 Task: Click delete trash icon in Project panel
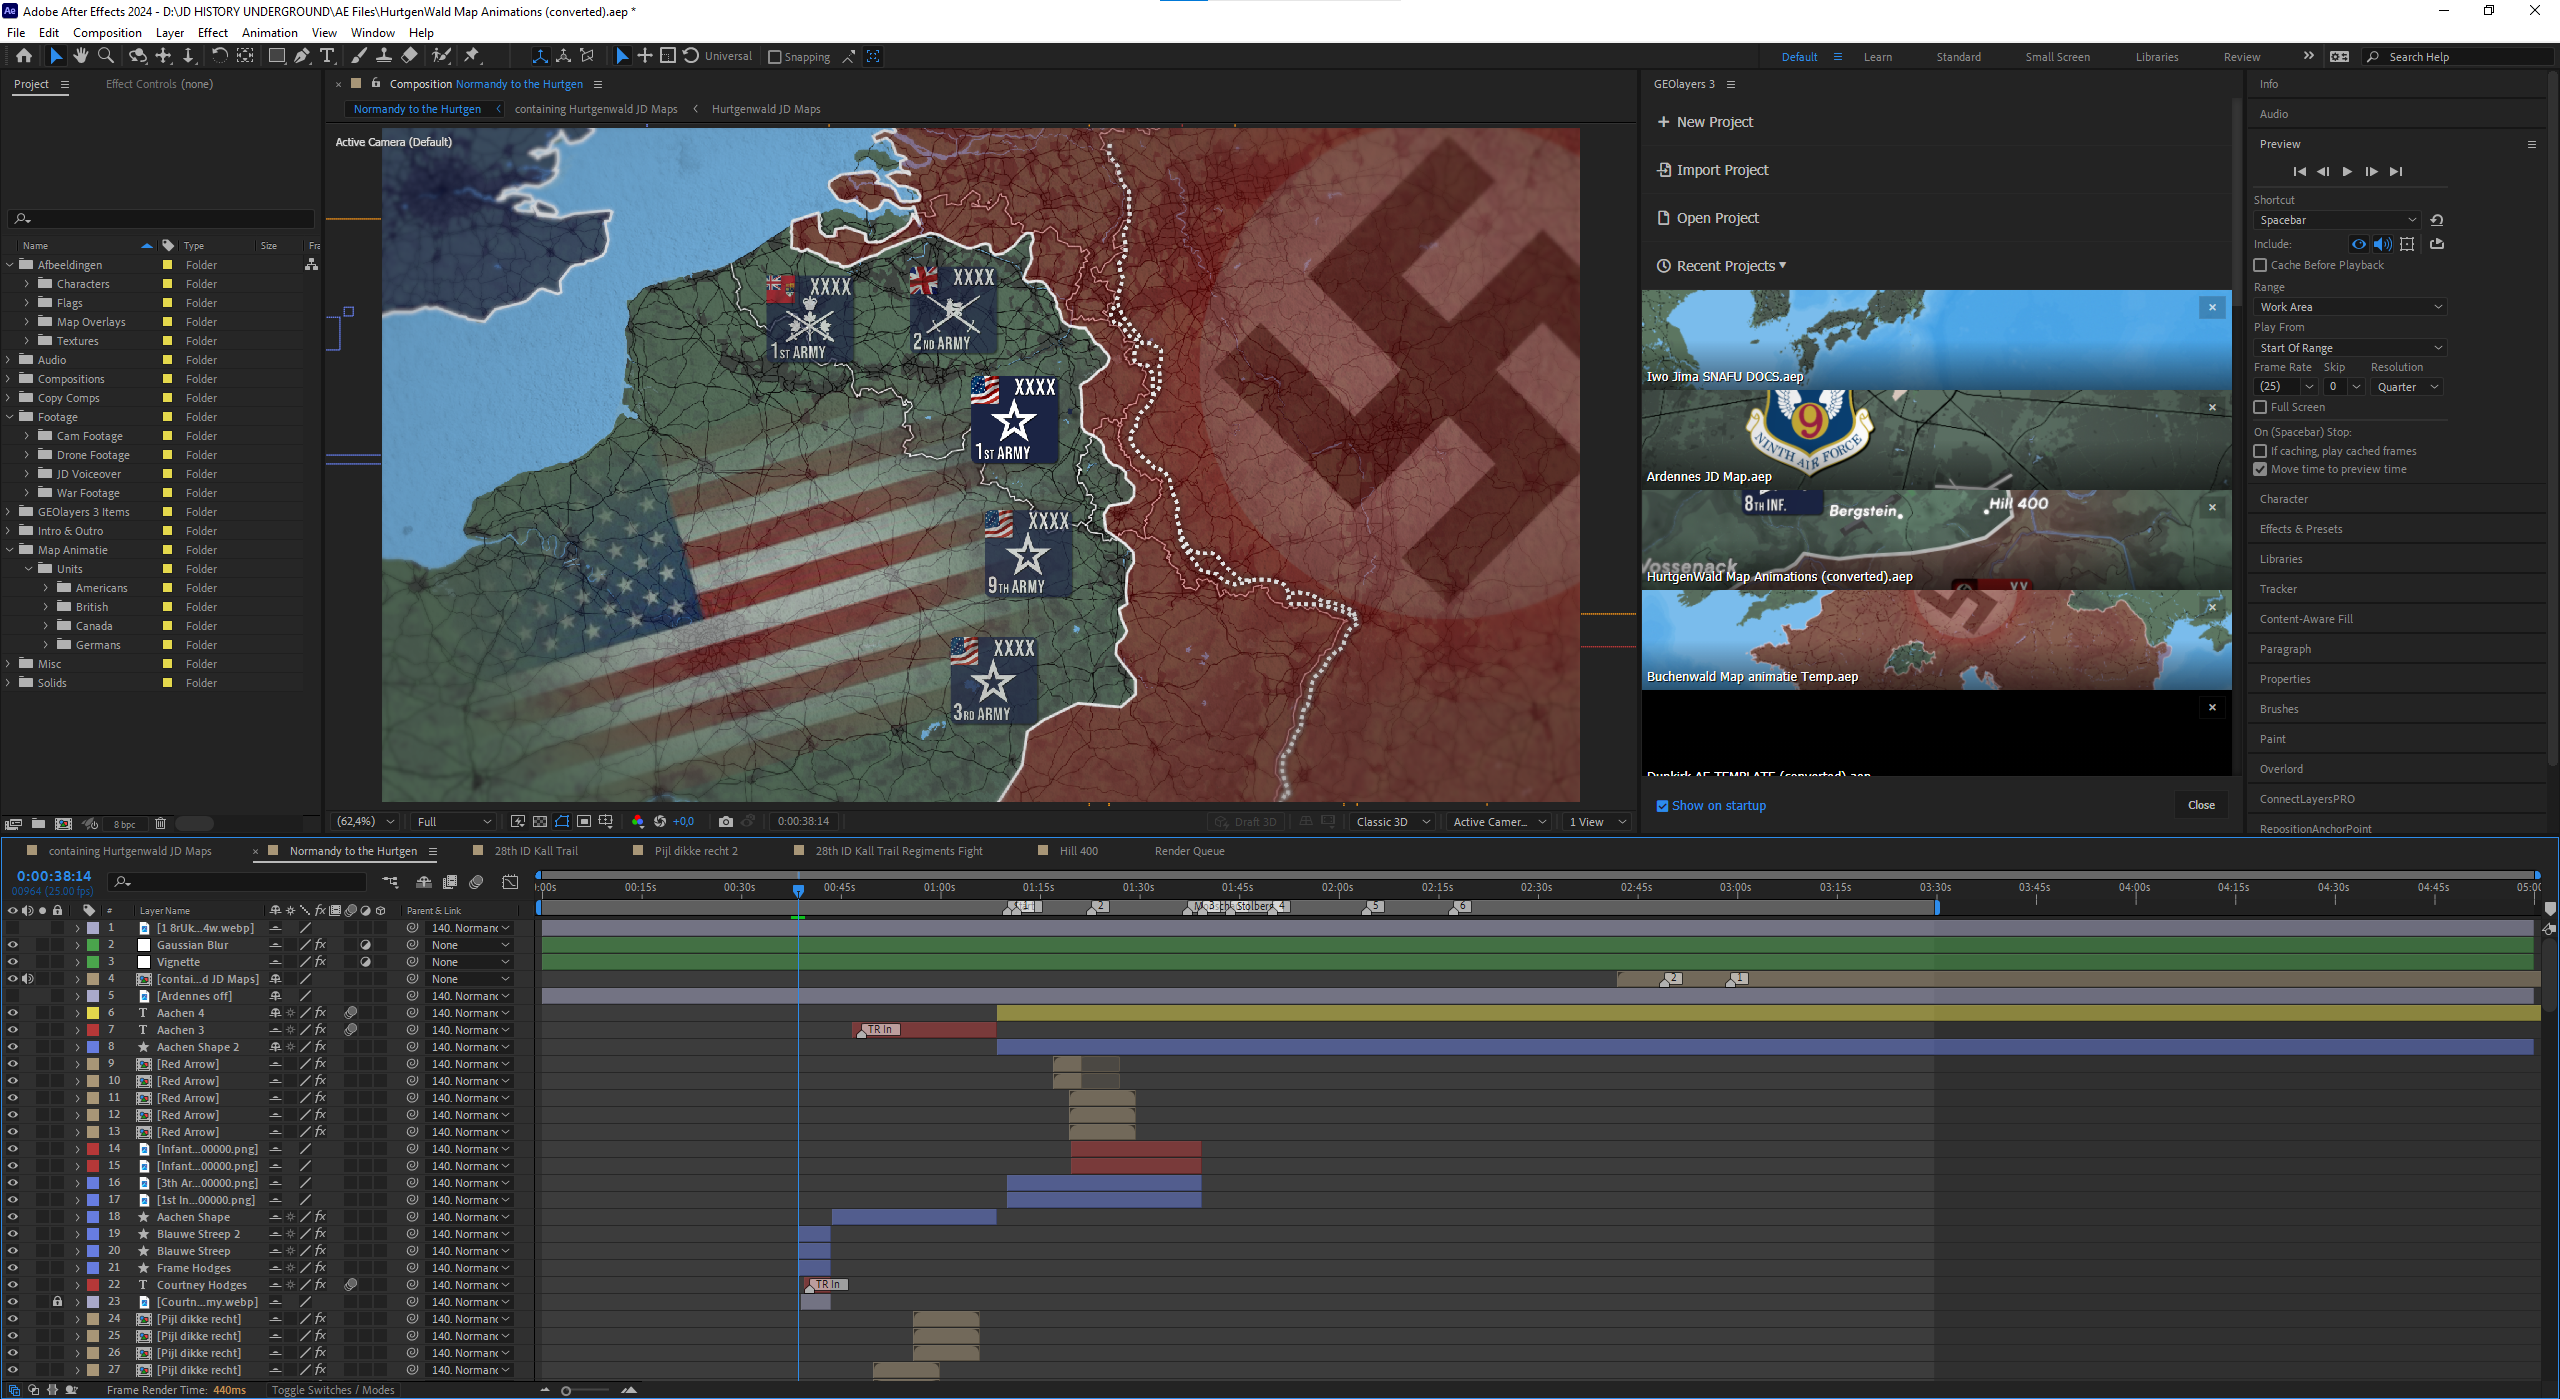tap(160, 824)
